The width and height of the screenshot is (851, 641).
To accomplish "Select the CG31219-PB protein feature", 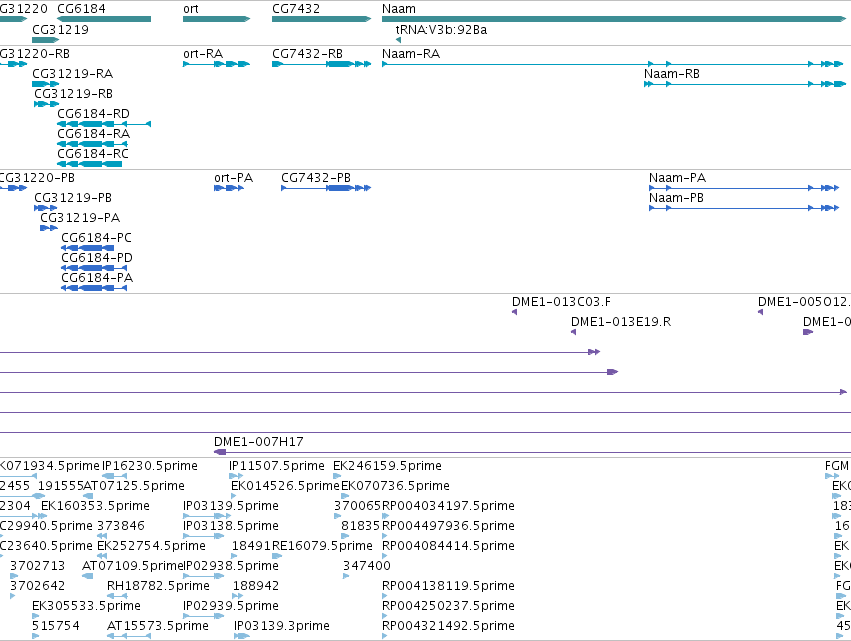I will click(x=46, y=208).
